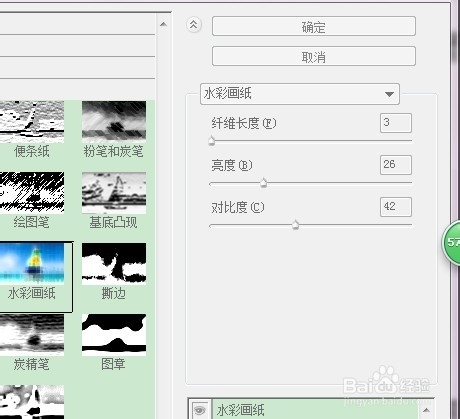Screen dimensions: 460x419
Task: Select the 便条纸 filter thumbnail
Action: coord(32,122)
